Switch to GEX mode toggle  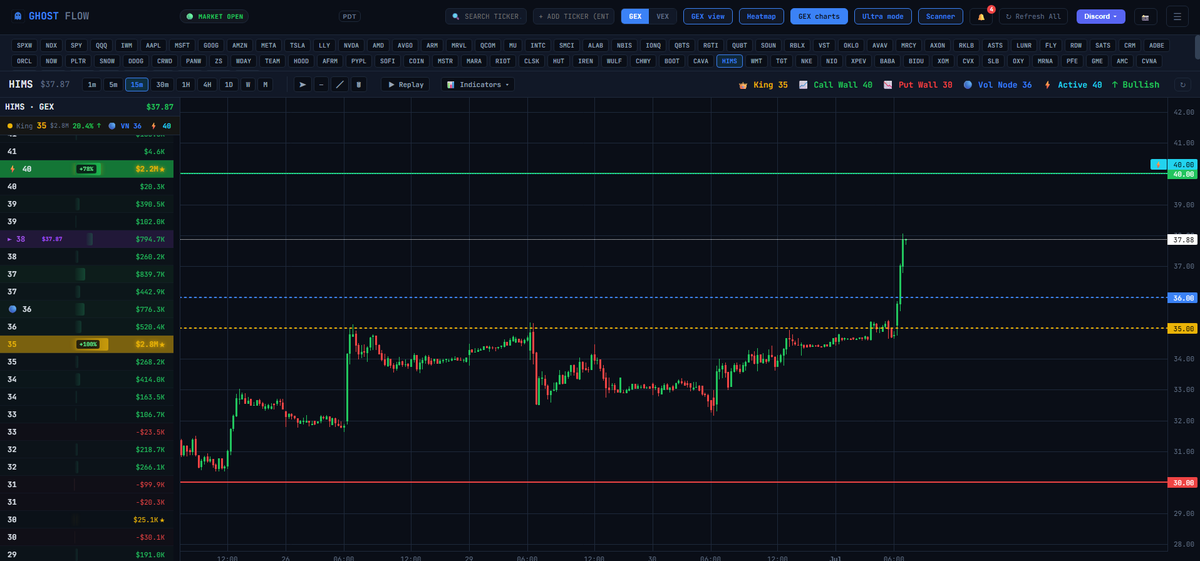coord(635,17)
